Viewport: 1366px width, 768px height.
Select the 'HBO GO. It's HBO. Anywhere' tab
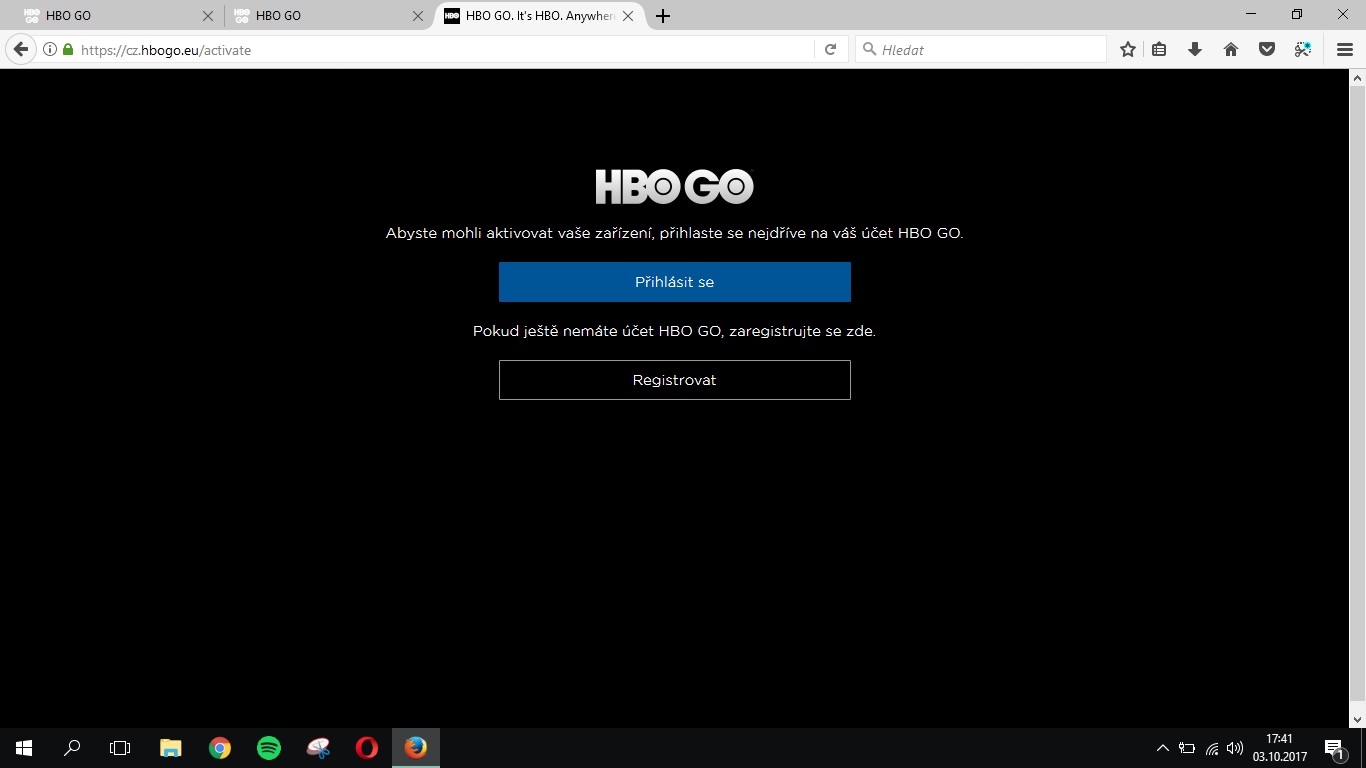[540, 16]
